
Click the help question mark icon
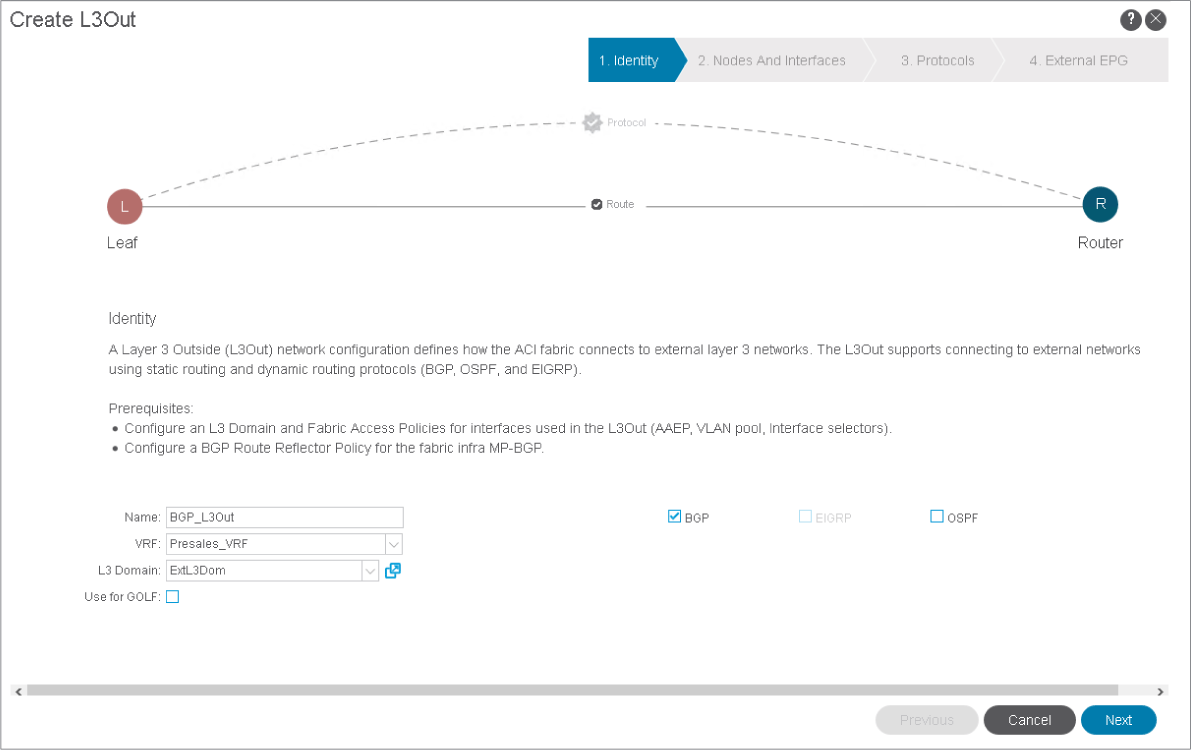(x=1131, y=20)
